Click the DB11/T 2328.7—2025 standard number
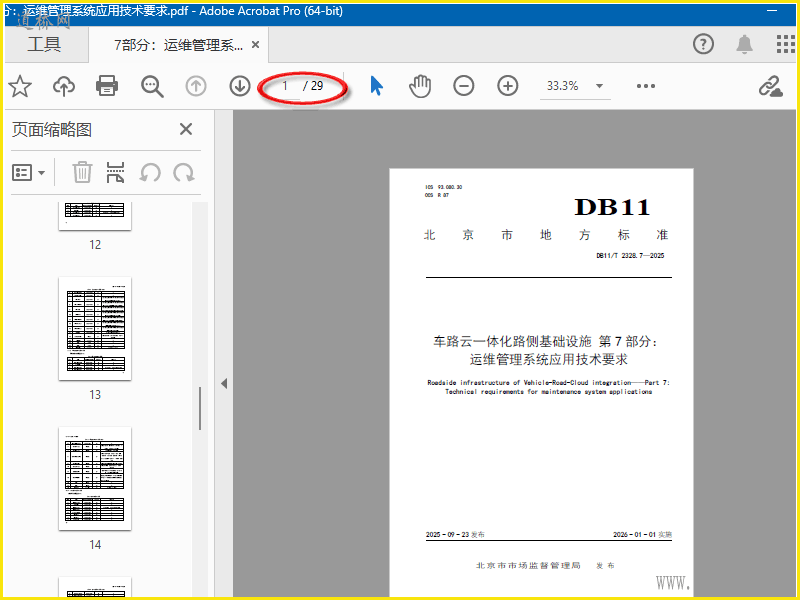Screen dimensions: 800x600 630,256
